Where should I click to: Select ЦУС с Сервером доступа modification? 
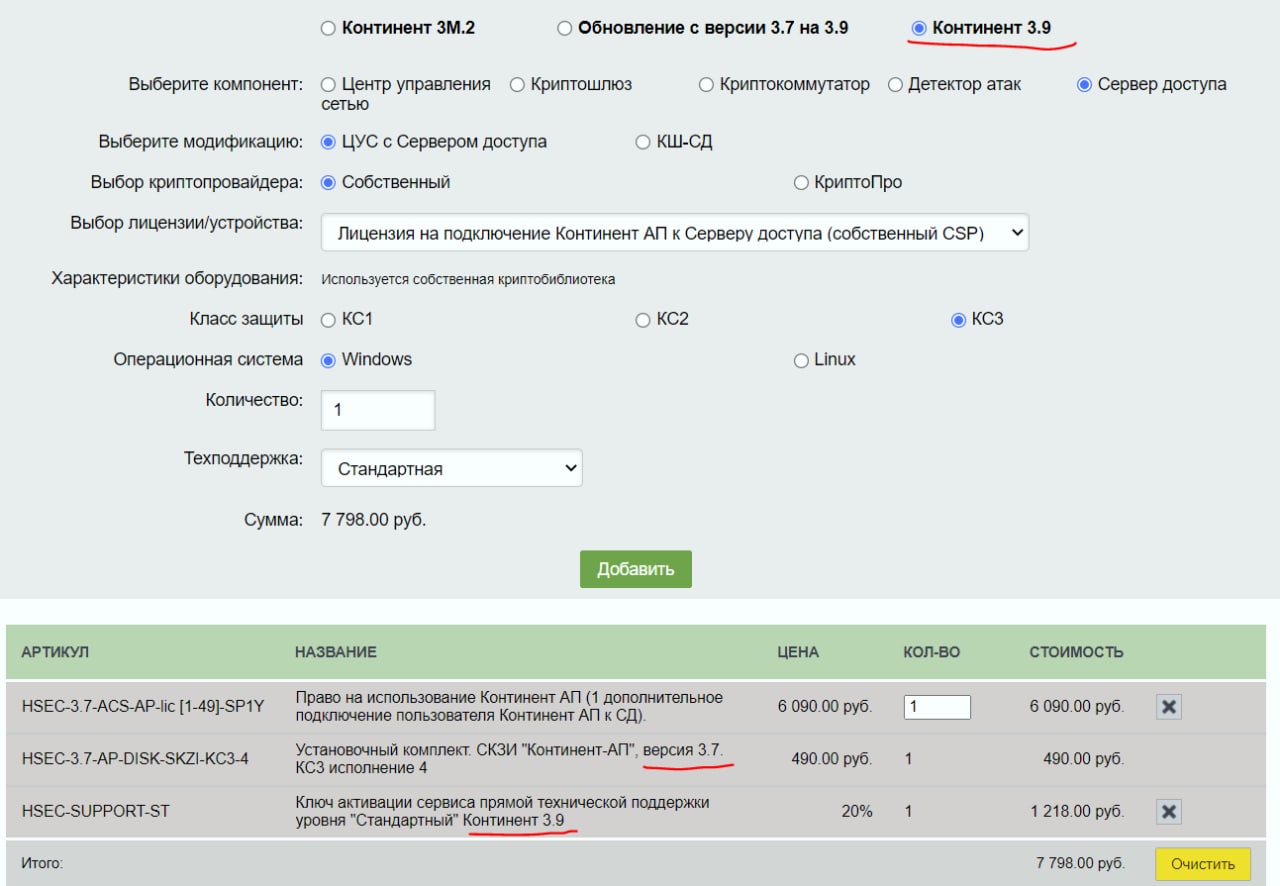(x=328, y=142)
